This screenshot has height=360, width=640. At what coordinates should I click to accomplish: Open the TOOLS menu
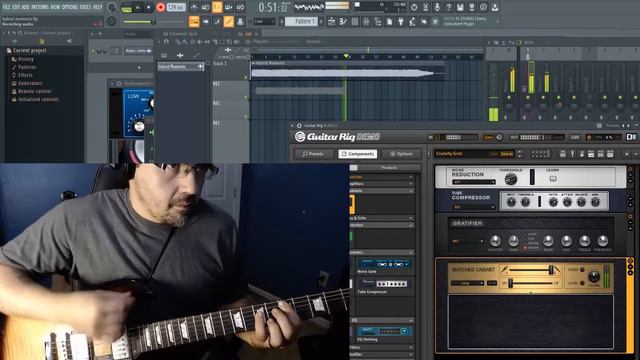pos(85,7)
